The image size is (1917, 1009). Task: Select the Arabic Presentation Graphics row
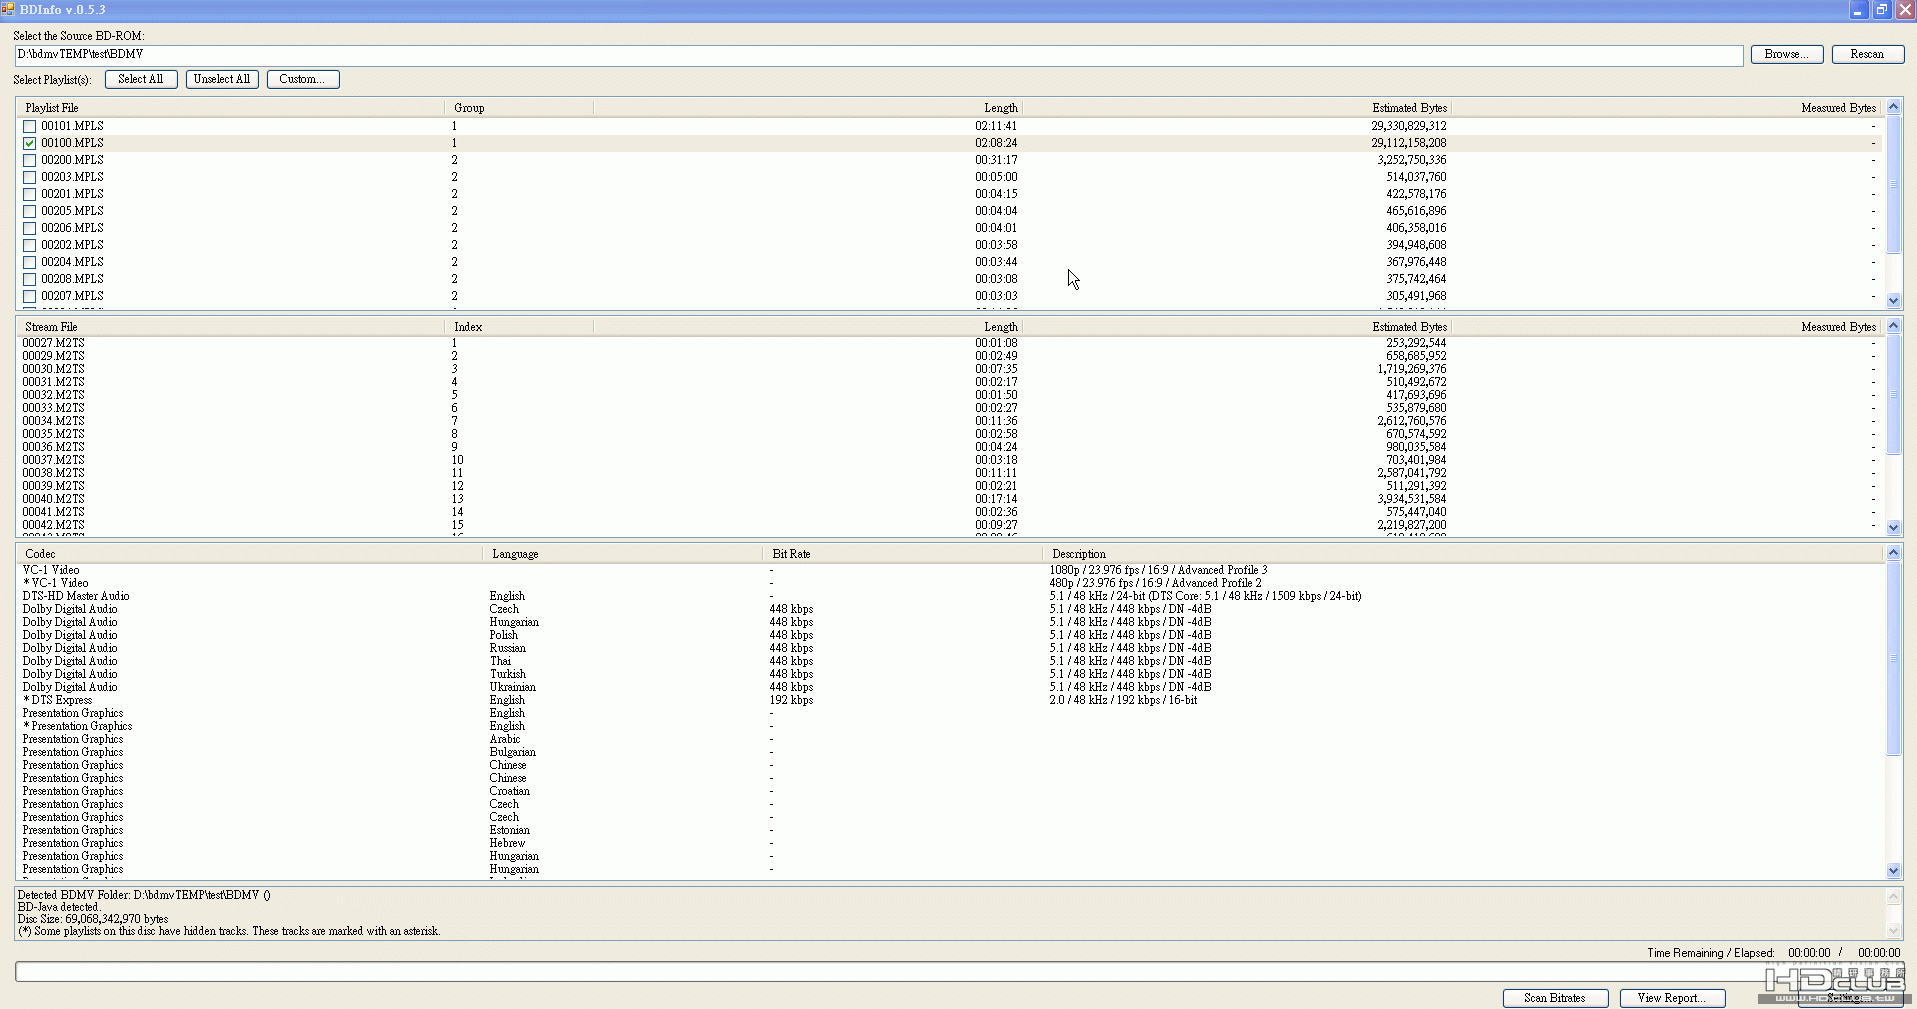pos(950,739)
